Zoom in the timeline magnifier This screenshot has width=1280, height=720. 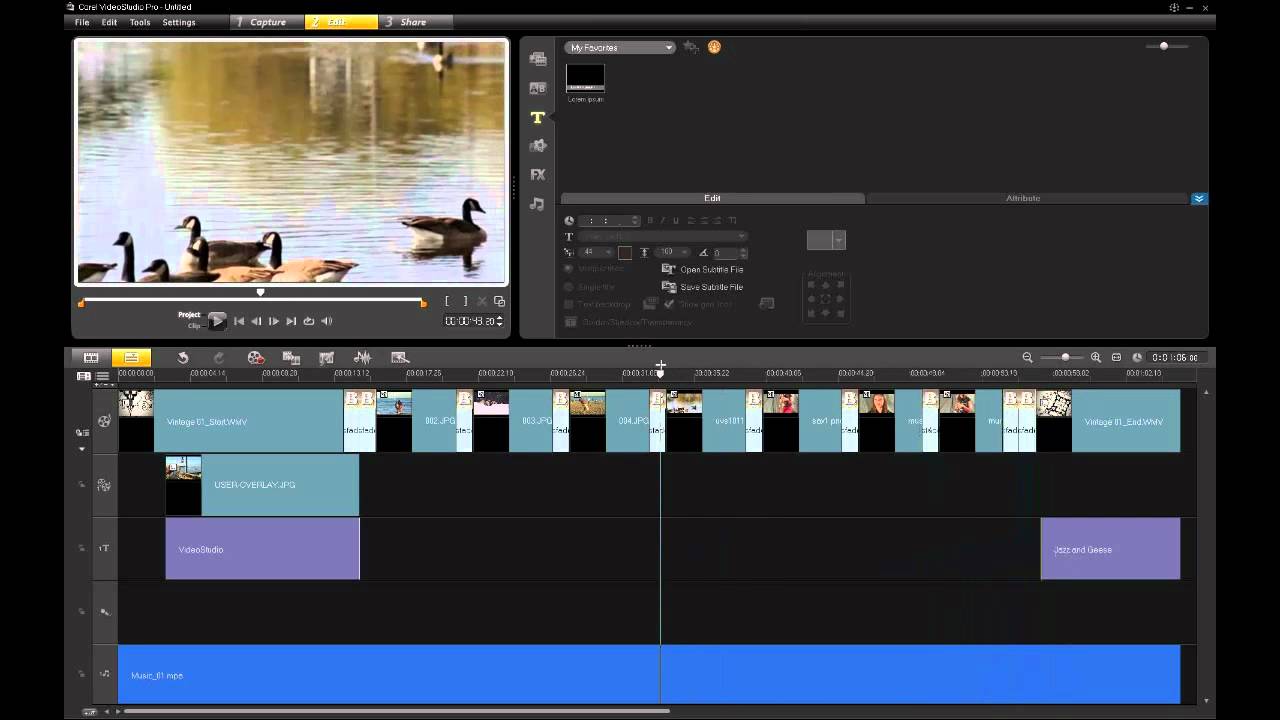pos(1096,357)
